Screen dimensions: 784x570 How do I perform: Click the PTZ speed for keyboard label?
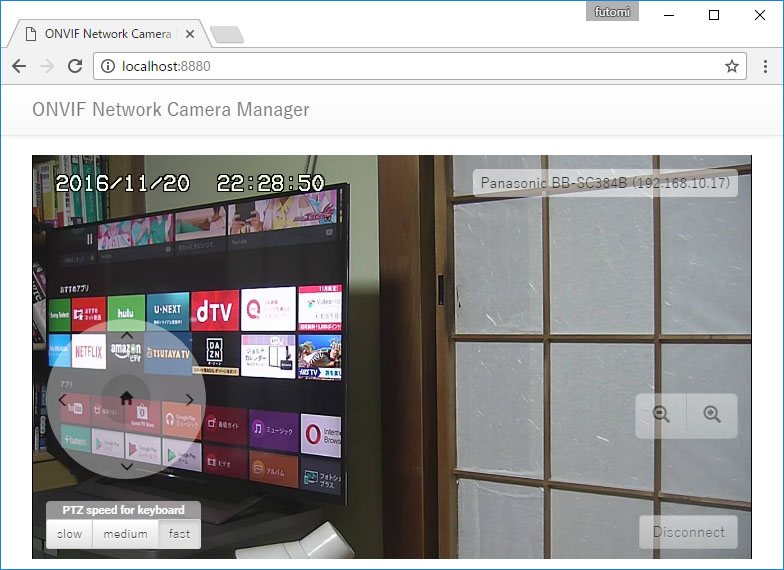(x=124, y=510)
